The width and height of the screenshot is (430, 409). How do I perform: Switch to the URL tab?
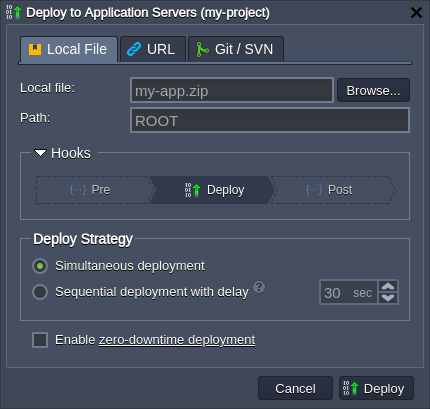click(x=153, y=49)
